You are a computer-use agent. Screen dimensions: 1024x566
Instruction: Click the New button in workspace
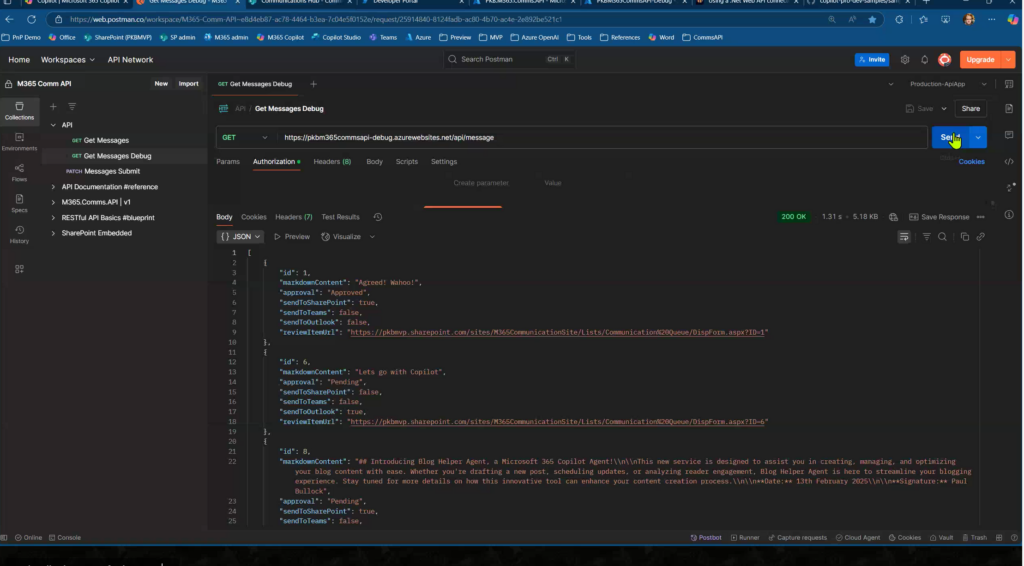(161, 84)
